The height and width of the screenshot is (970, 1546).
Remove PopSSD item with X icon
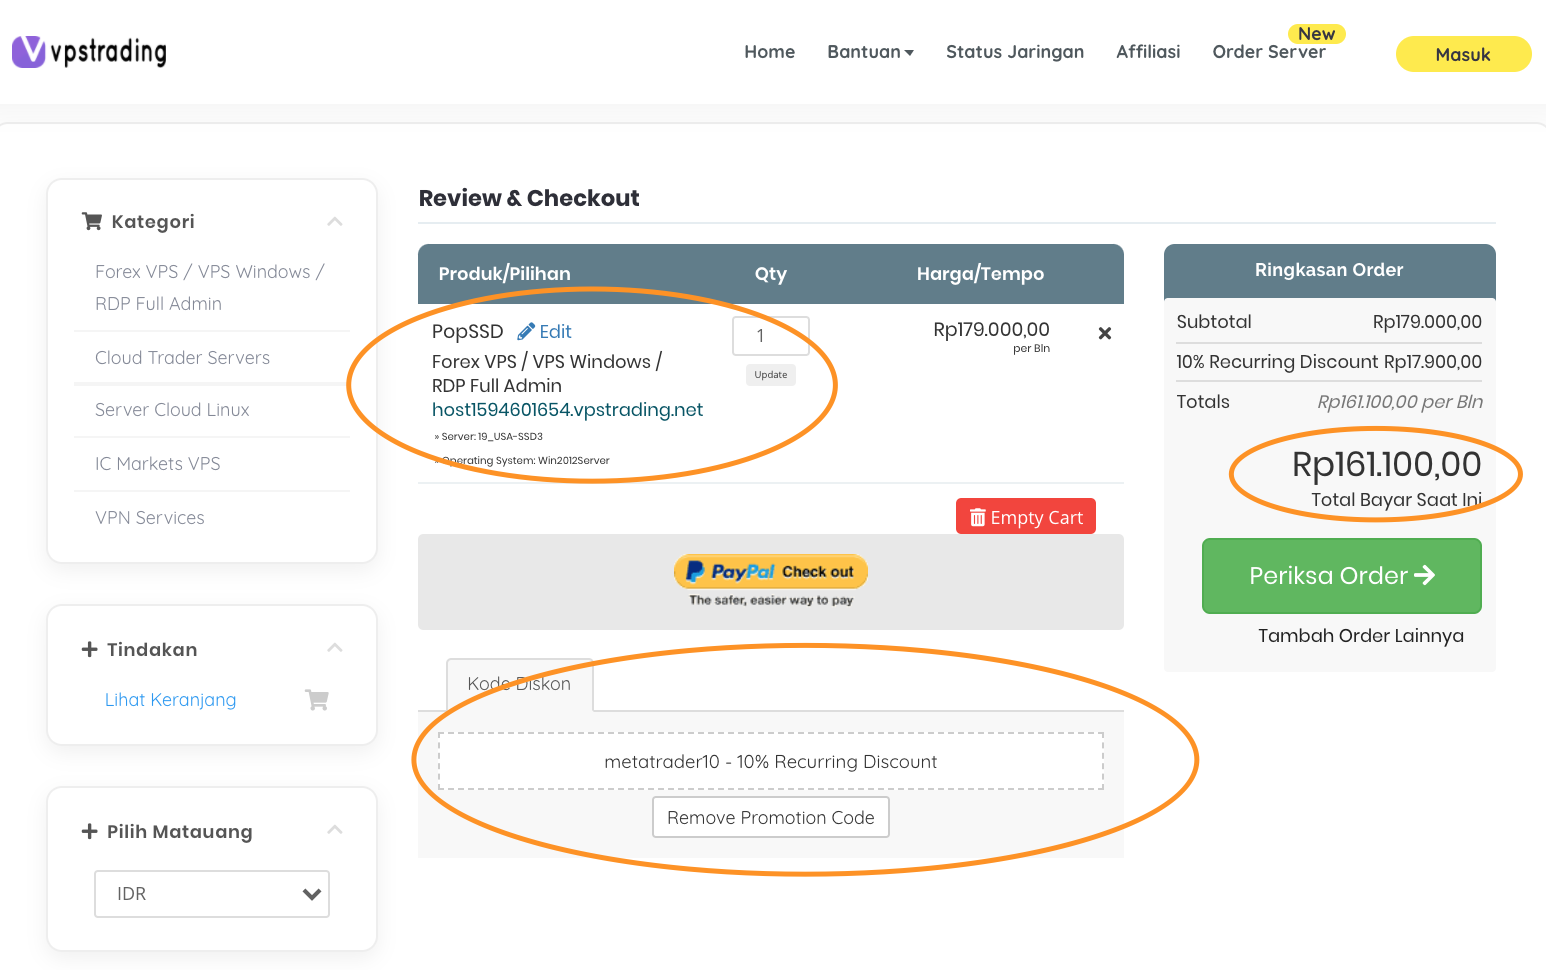(x=1105, y=333)
